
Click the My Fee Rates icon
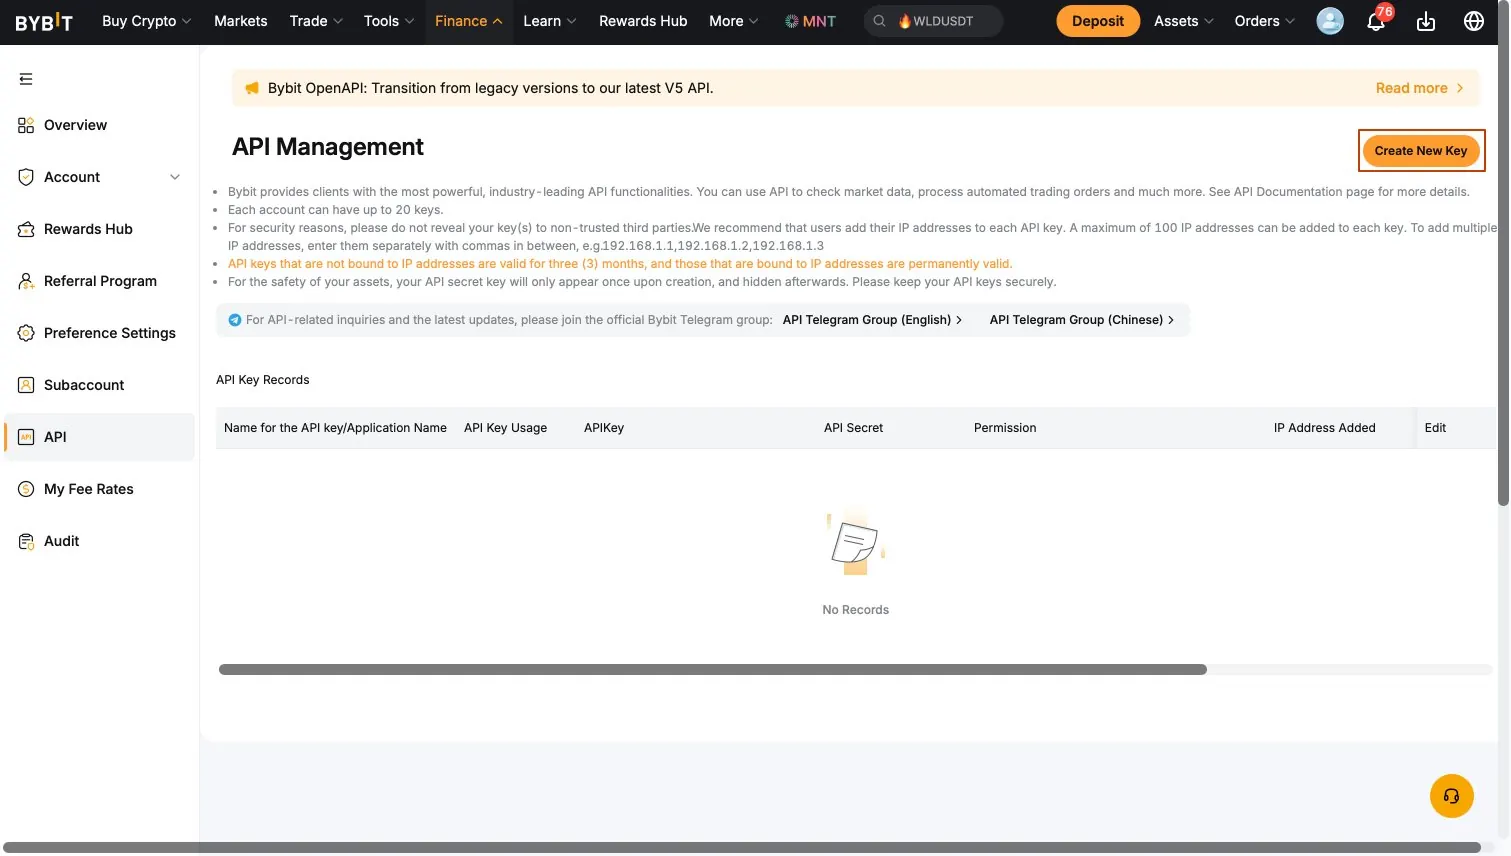[26, 489]
